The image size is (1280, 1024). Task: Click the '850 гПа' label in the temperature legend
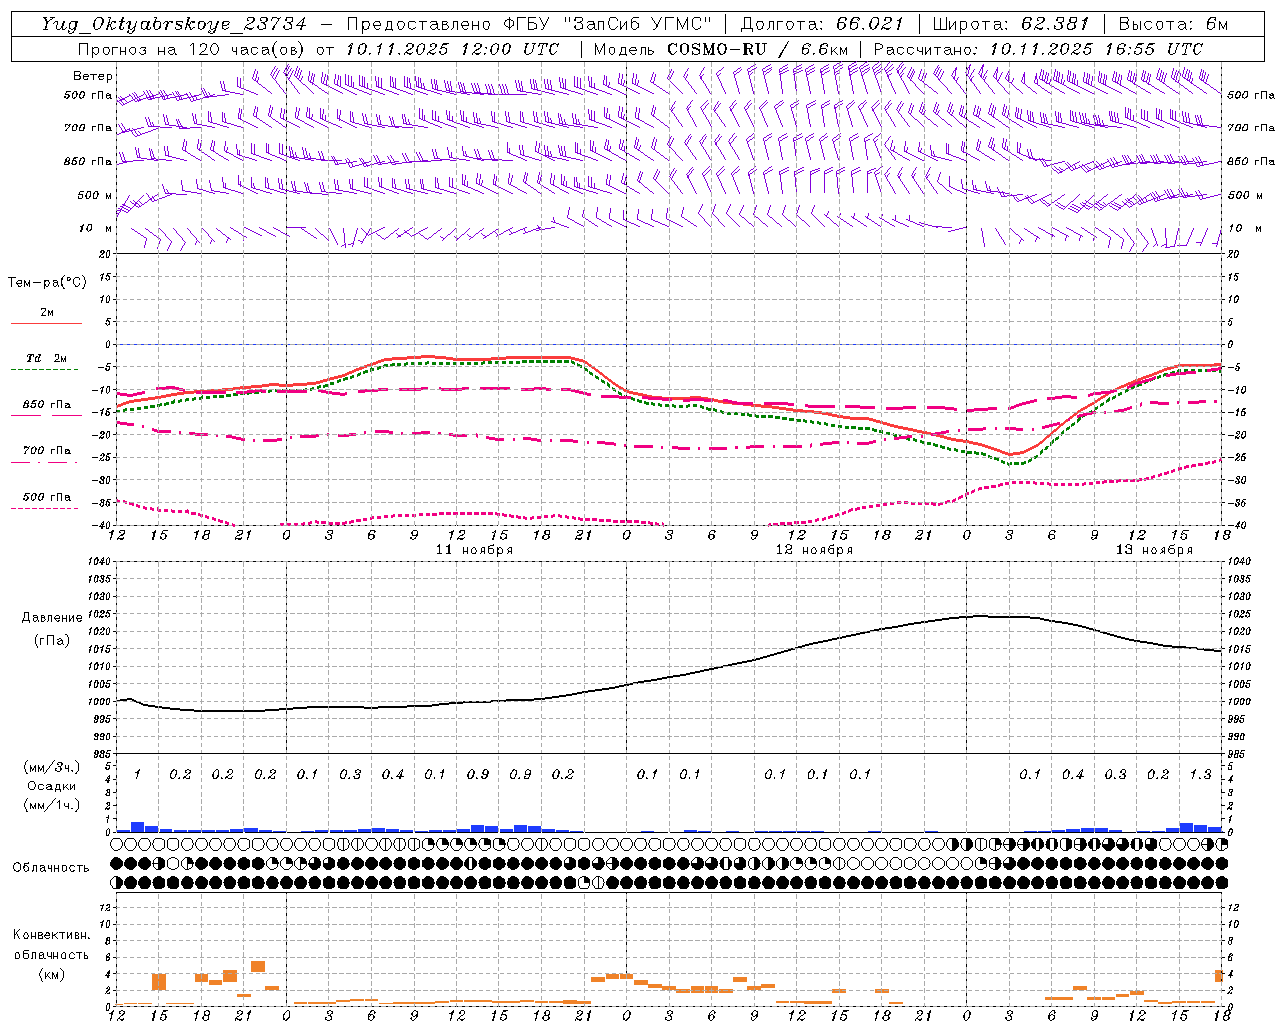pyautogui.click(x=47, y=405)
